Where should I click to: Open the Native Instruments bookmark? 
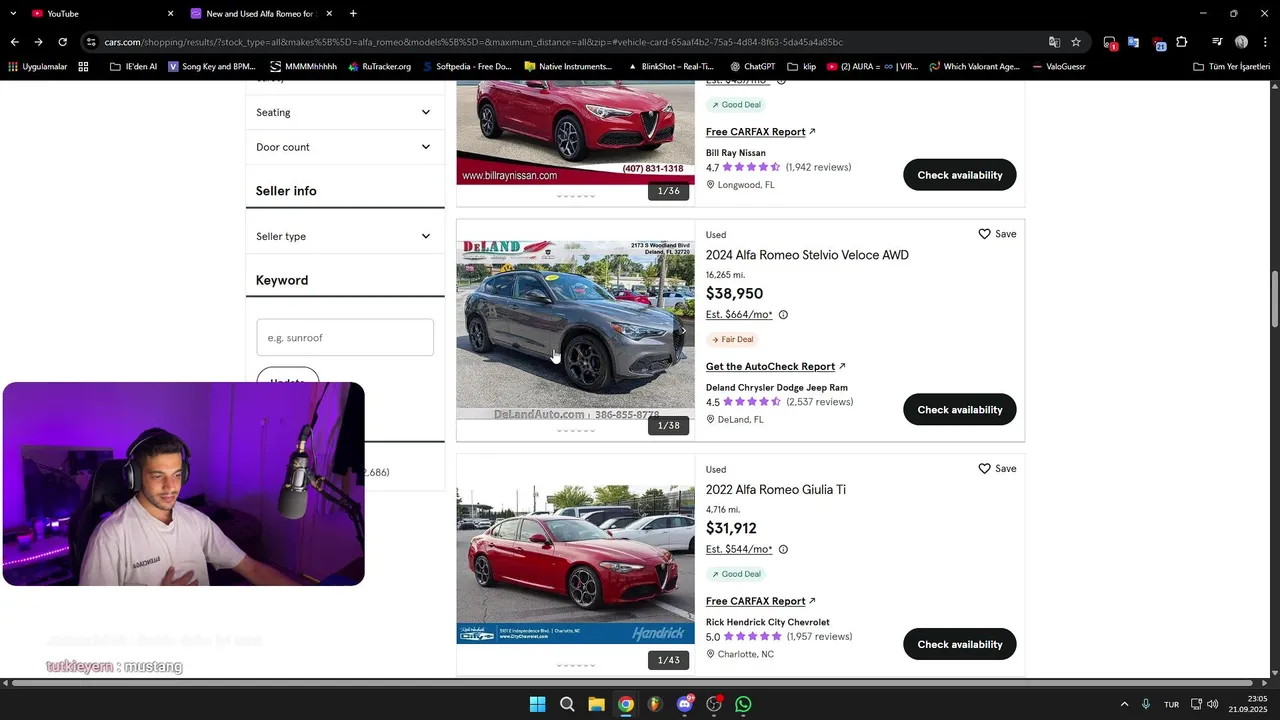[x=567, y=67]
